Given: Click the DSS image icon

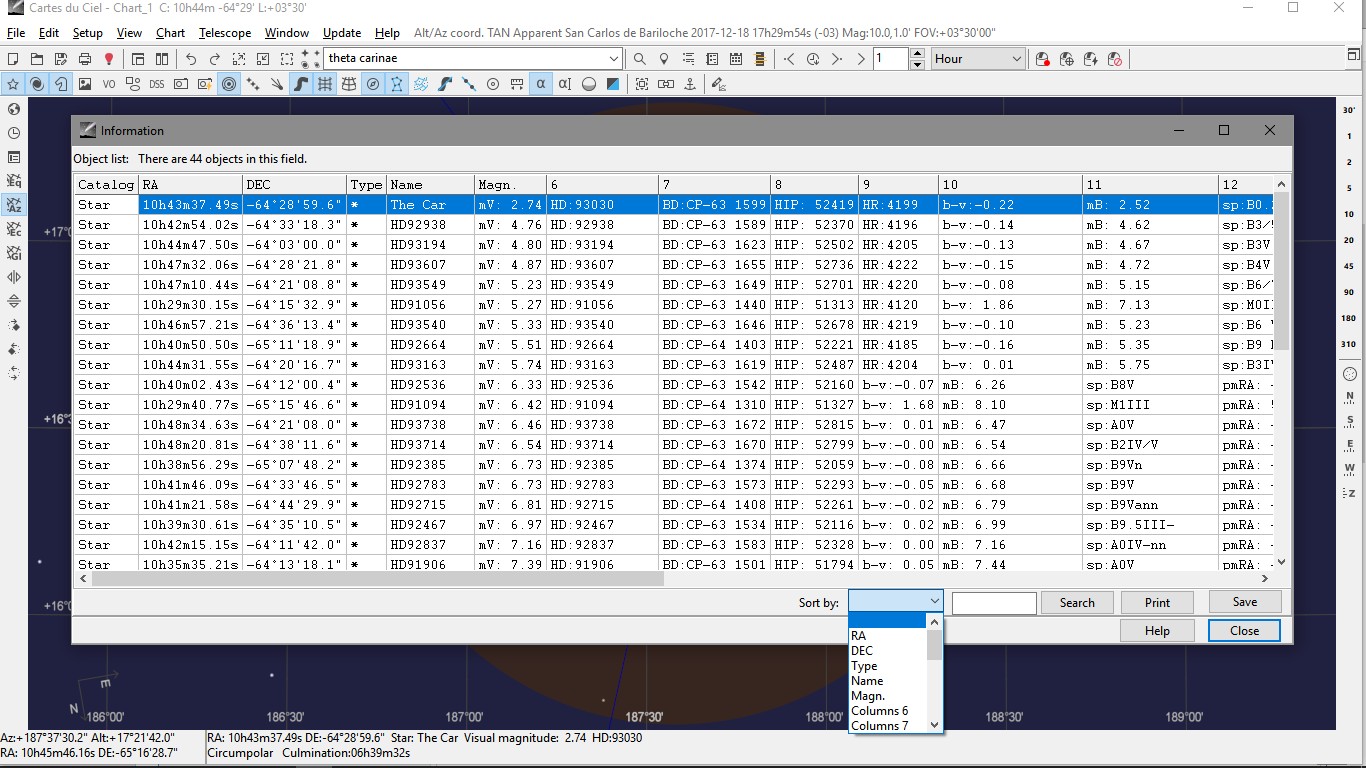Looking at the screenshot, I should (157, 84).
